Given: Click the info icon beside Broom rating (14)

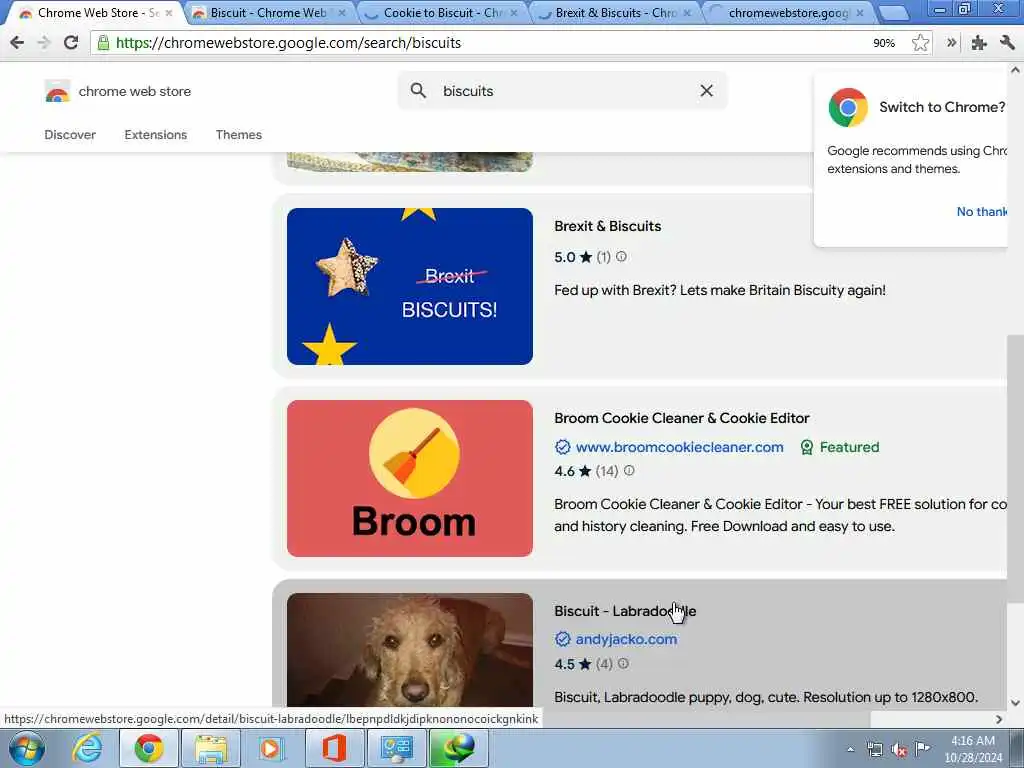Looking at the screenshot, I should pos(629,470).
